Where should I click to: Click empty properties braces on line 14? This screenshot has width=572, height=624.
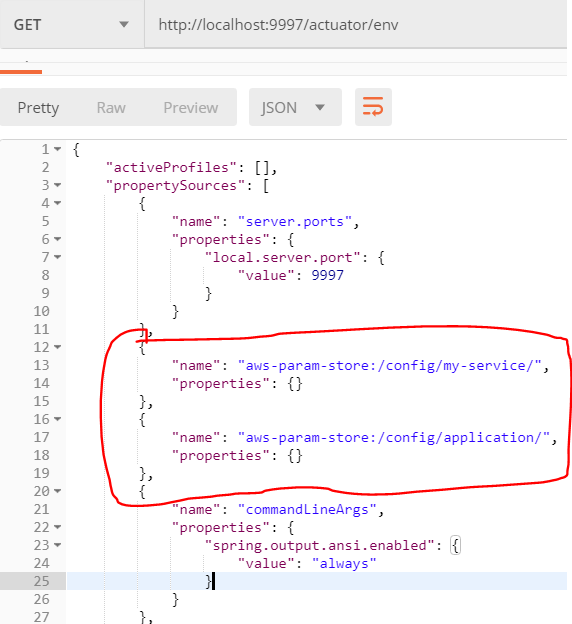(x=295, y=384)
